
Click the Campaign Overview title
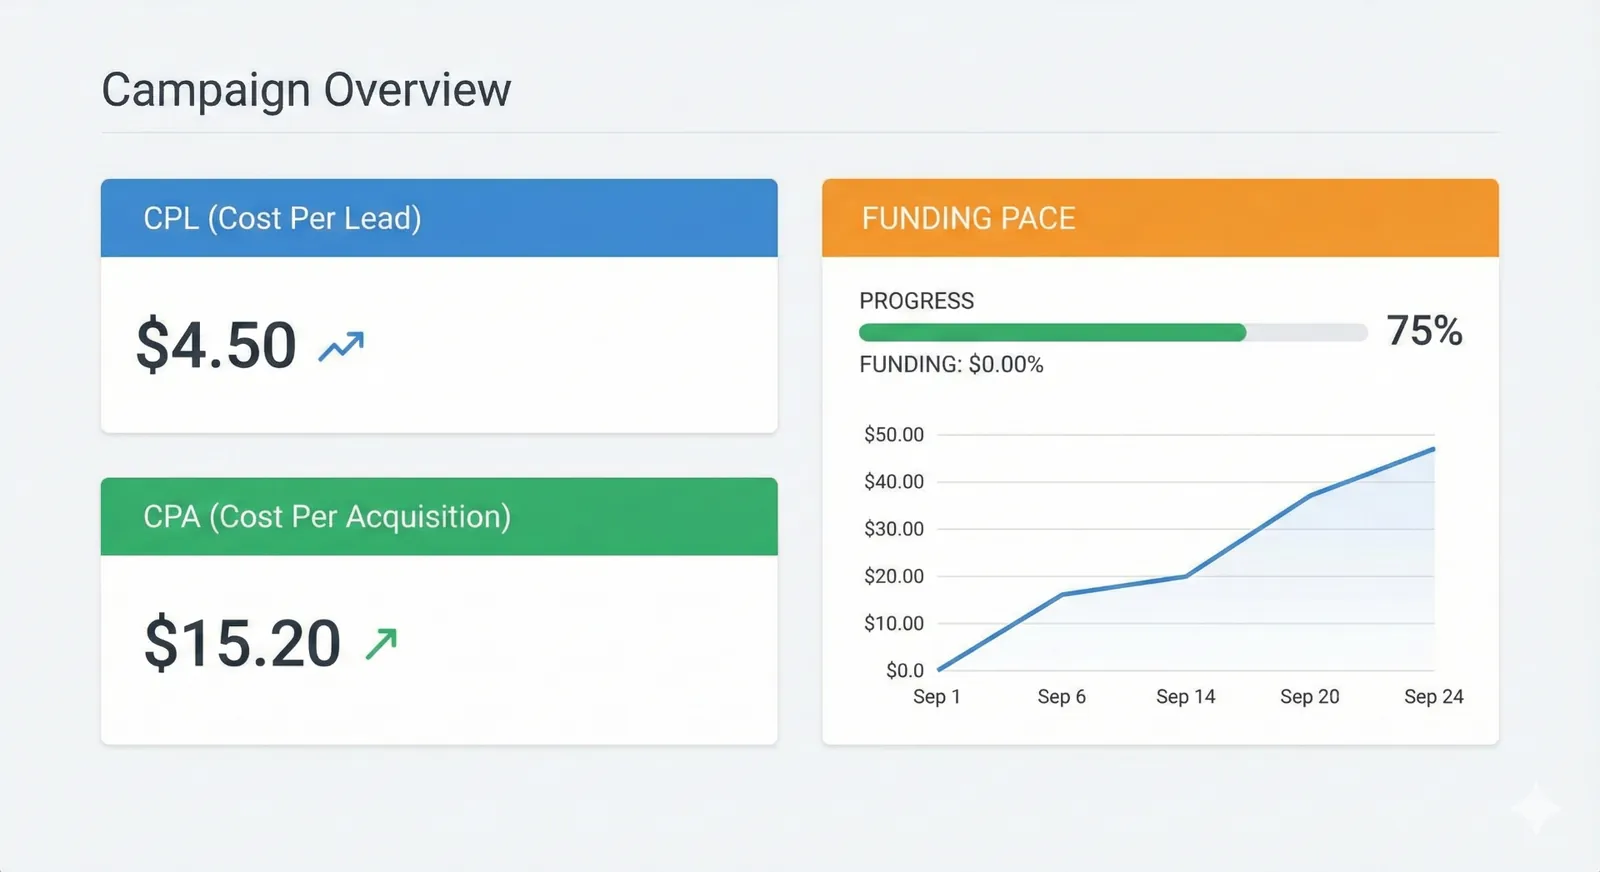306,90
